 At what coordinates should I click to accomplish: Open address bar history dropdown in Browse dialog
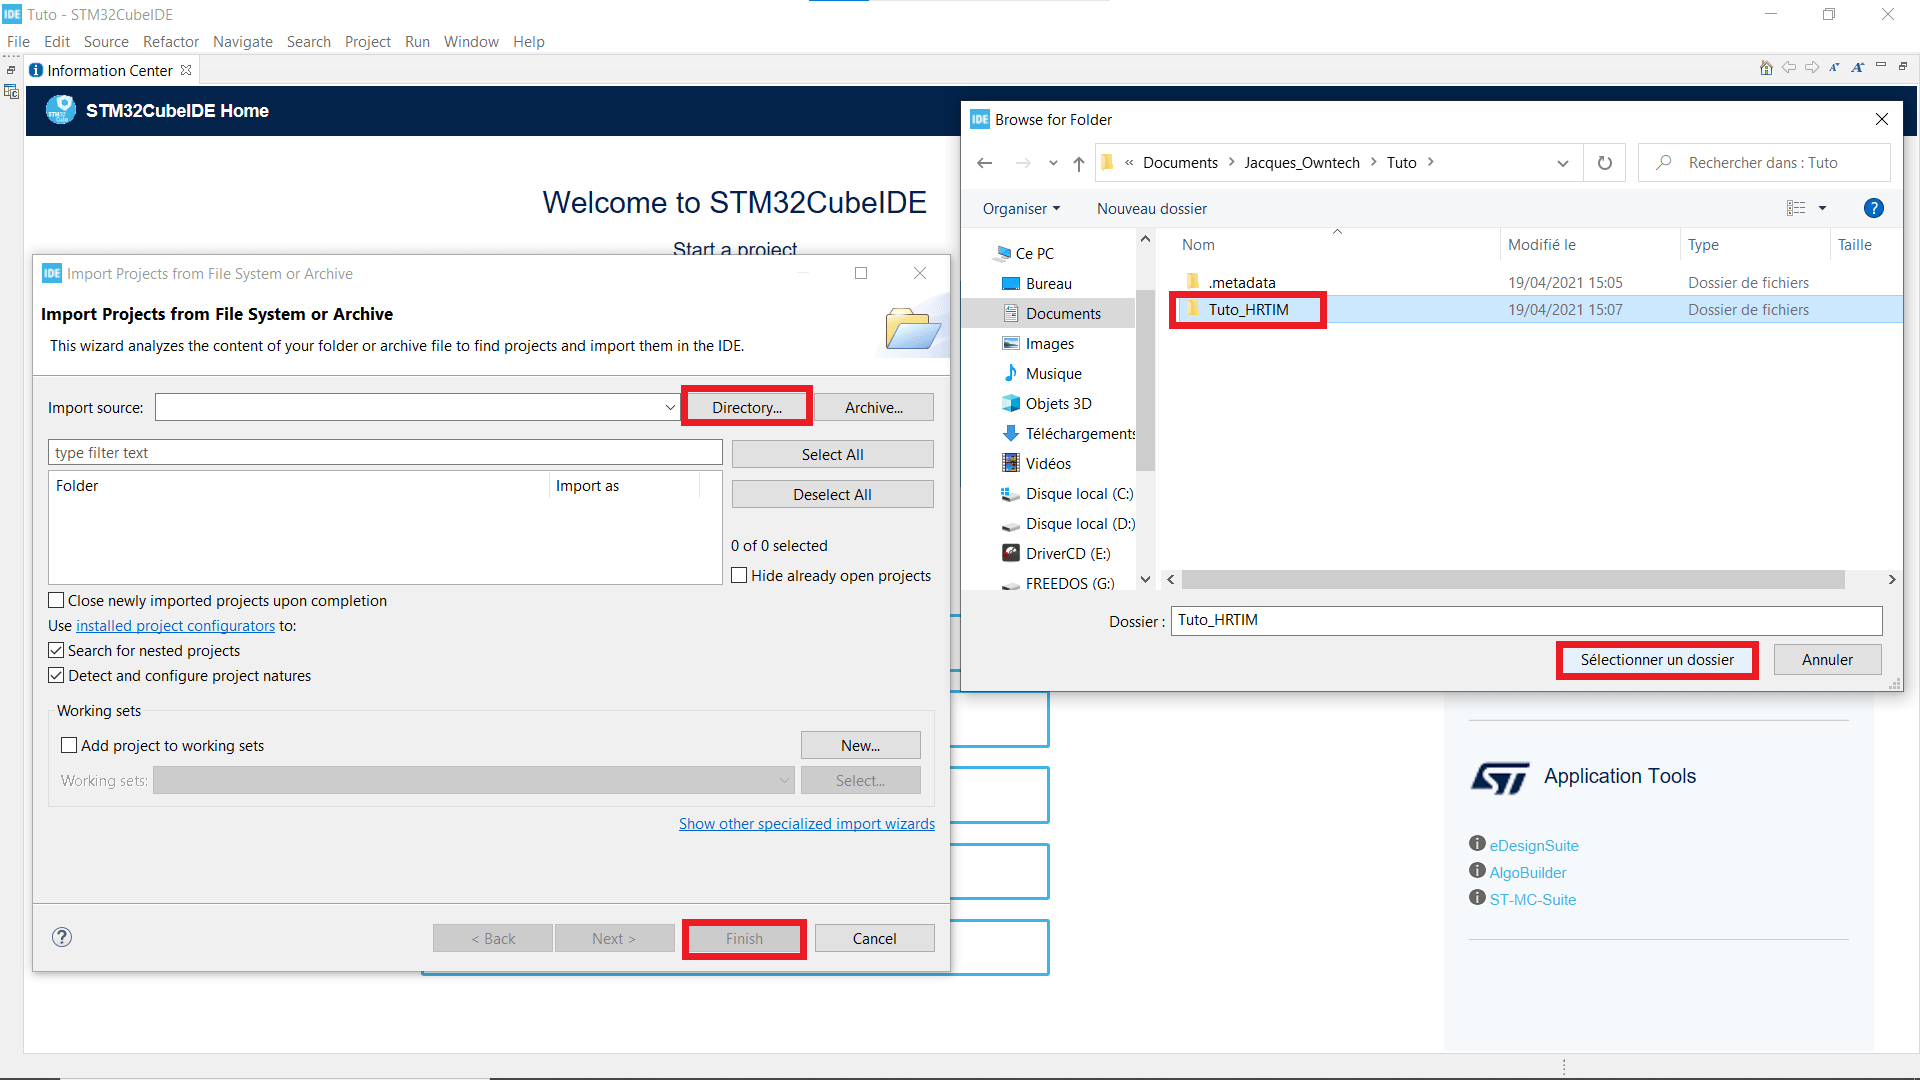pyautogui.click(x=1563, y=163)
